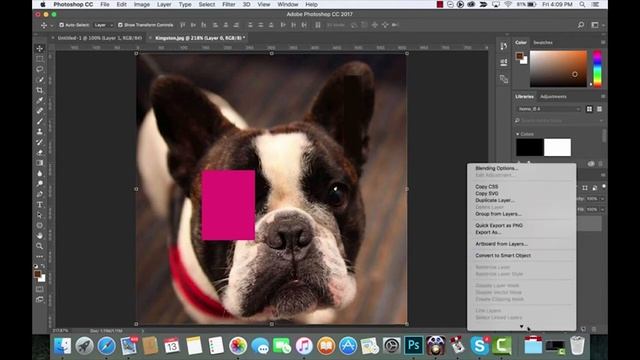This screenshot has width=640, height=360.
Task: Switch to the Untitled-1 document tab
Action: [x=99, y=38]
